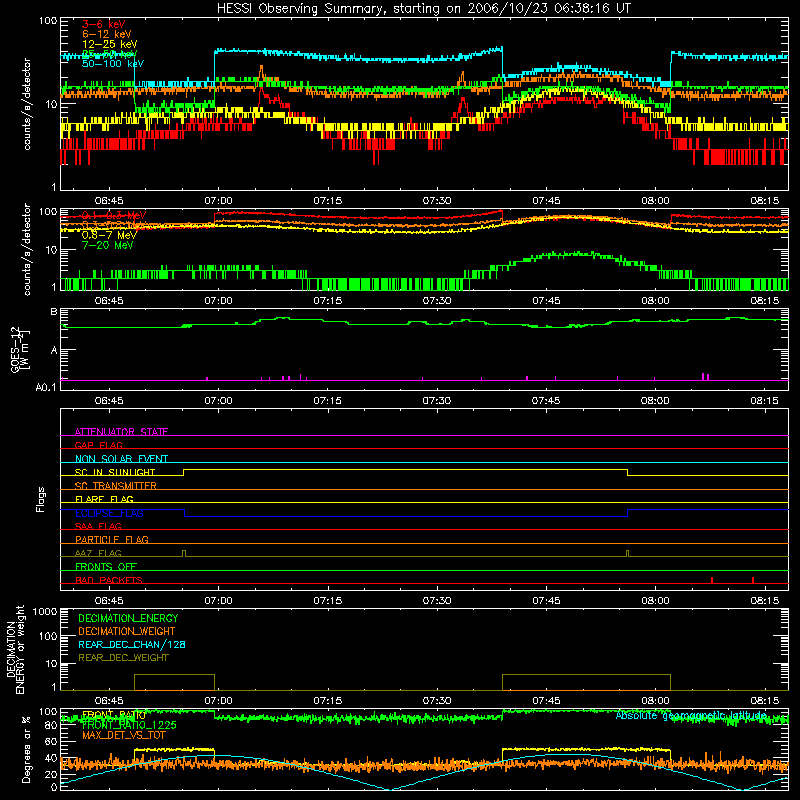Click the ECLIPSE_FLAG label
The width and height of the screenshot is (800, 800).
(x=109, y=513)
